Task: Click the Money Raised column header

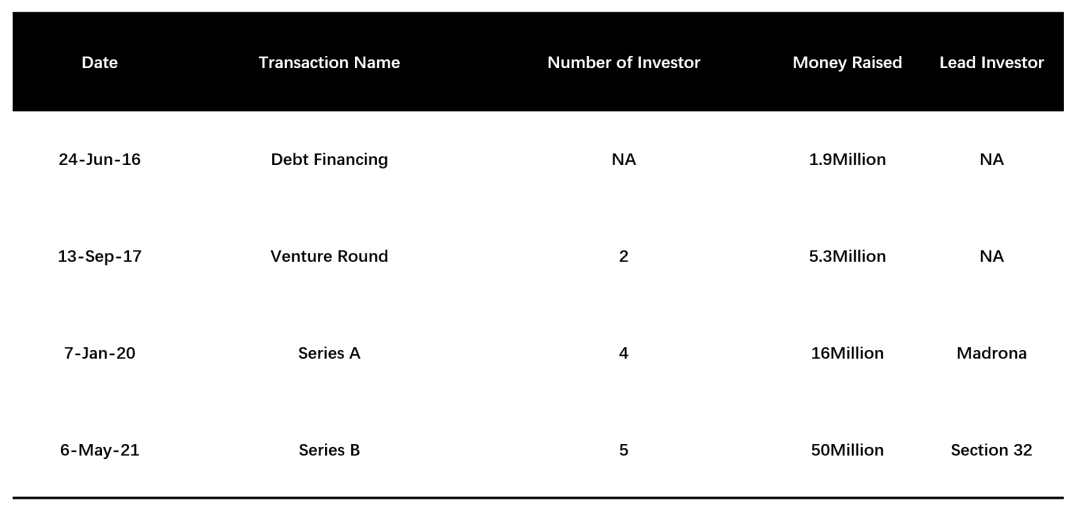Action: point(847,63)
